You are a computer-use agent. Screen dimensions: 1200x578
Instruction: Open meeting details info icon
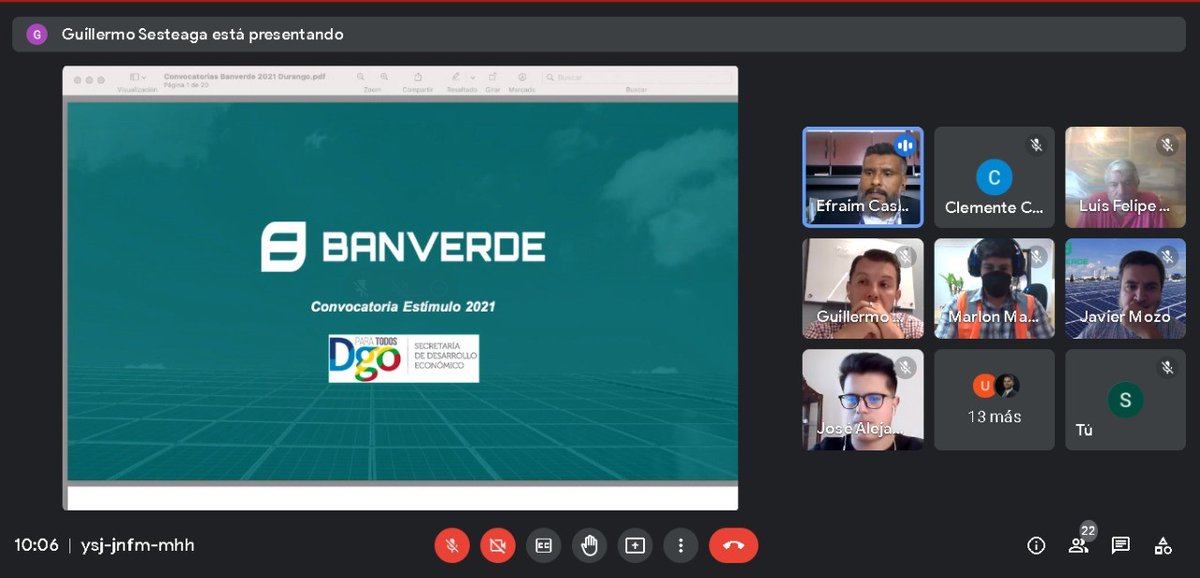click(x=1036, y=545)
